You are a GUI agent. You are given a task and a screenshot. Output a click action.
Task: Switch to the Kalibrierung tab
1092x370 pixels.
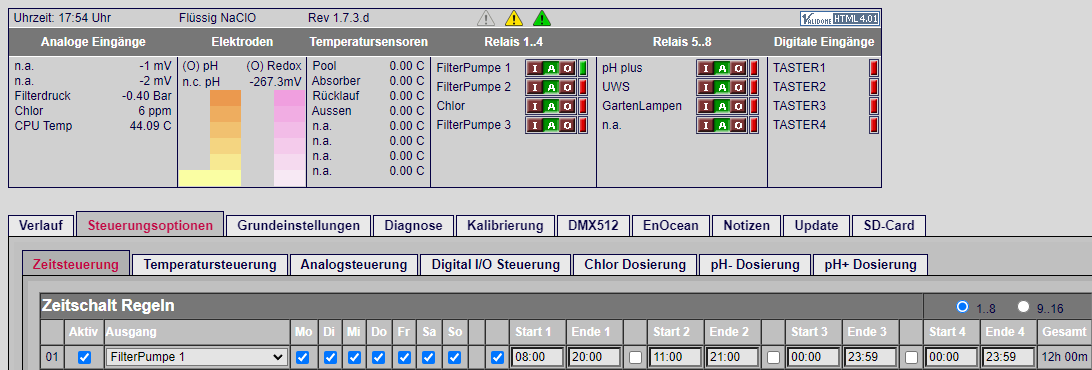pos(505,226)
